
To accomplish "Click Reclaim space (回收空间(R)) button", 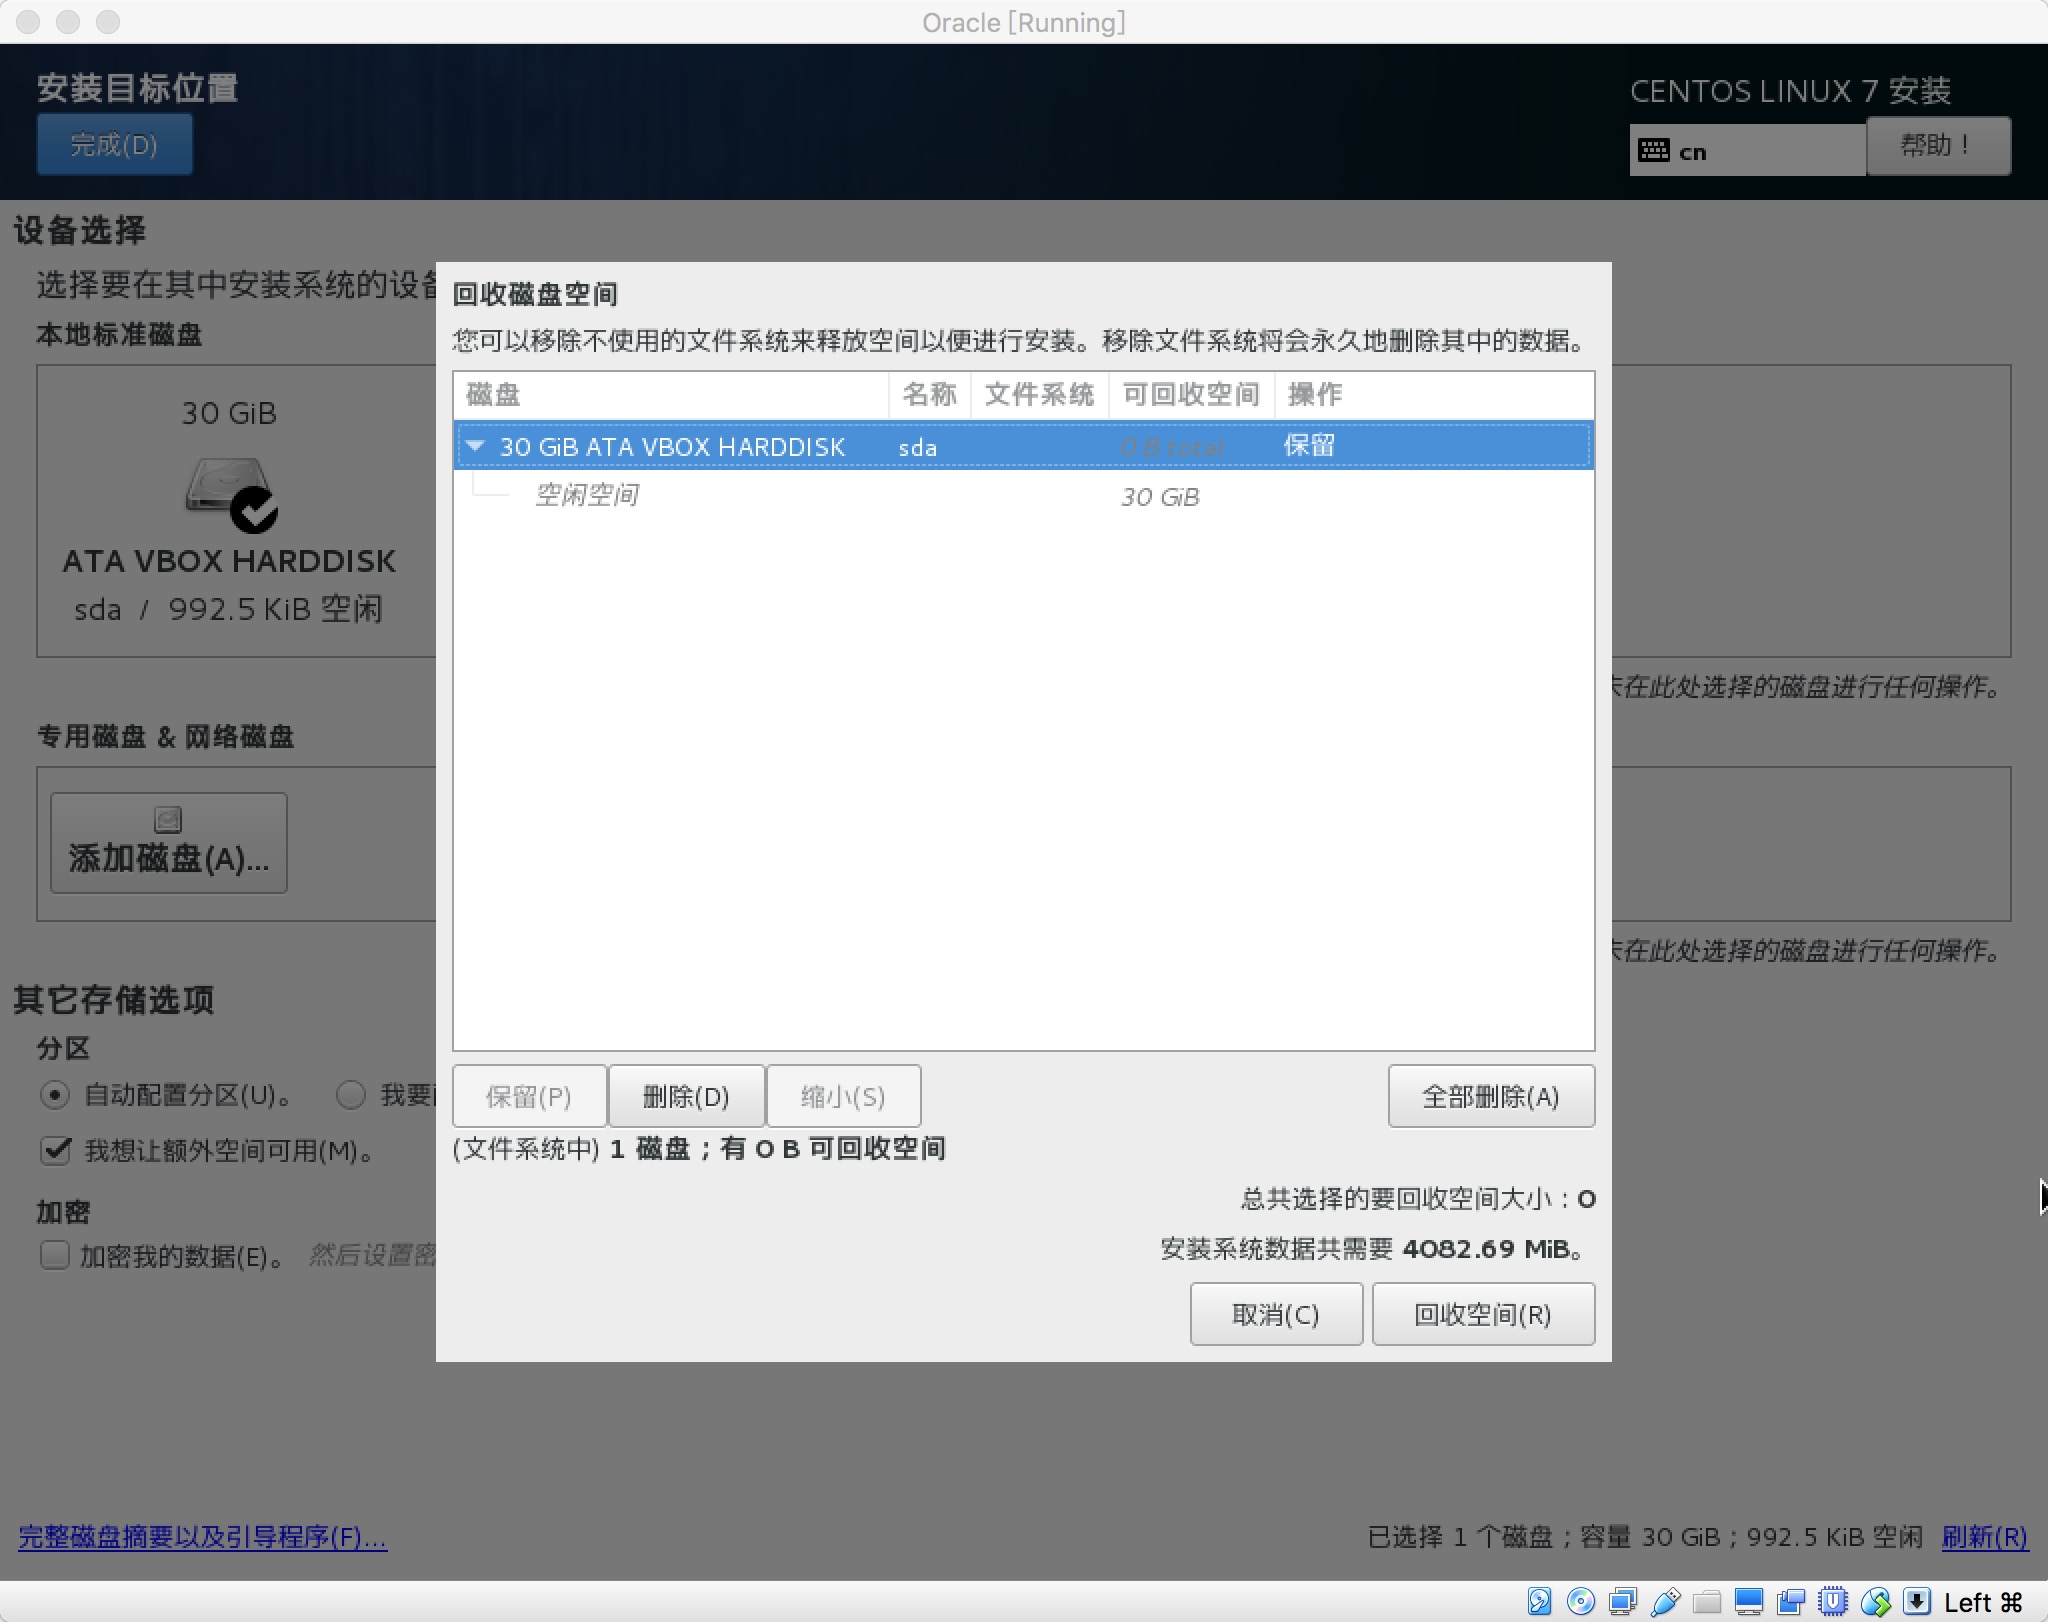I will [x=1483, y=1314].
